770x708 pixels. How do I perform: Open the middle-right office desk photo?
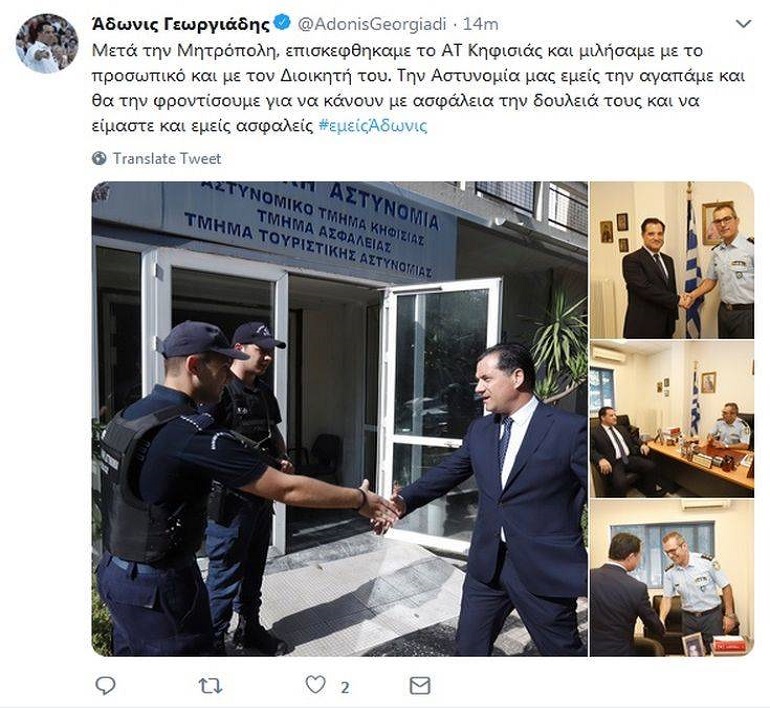672,419
